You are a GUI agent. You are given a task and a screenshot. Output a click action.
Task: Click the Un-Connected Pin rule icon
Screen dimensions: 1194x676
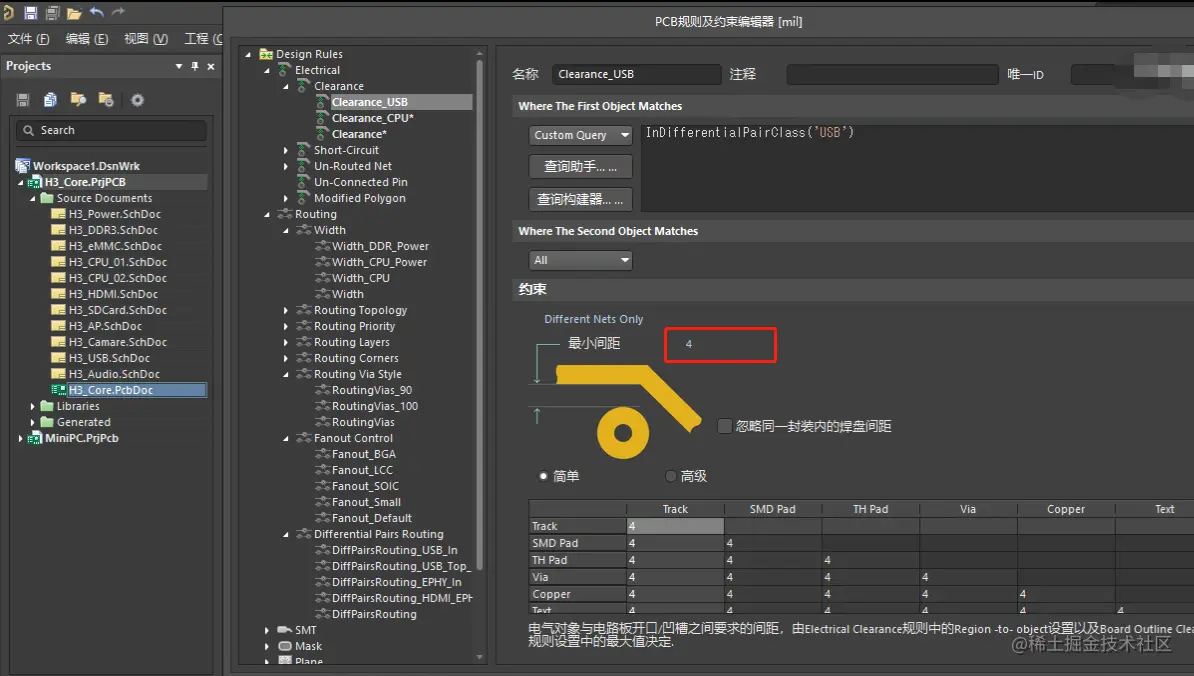click(x=304, y=183)
